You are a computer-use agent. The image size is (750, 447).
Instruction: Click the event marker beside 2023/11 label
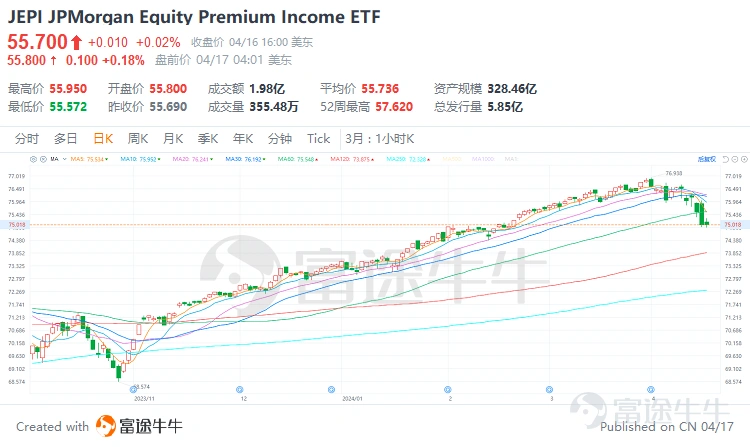click(x=134, y=390)
